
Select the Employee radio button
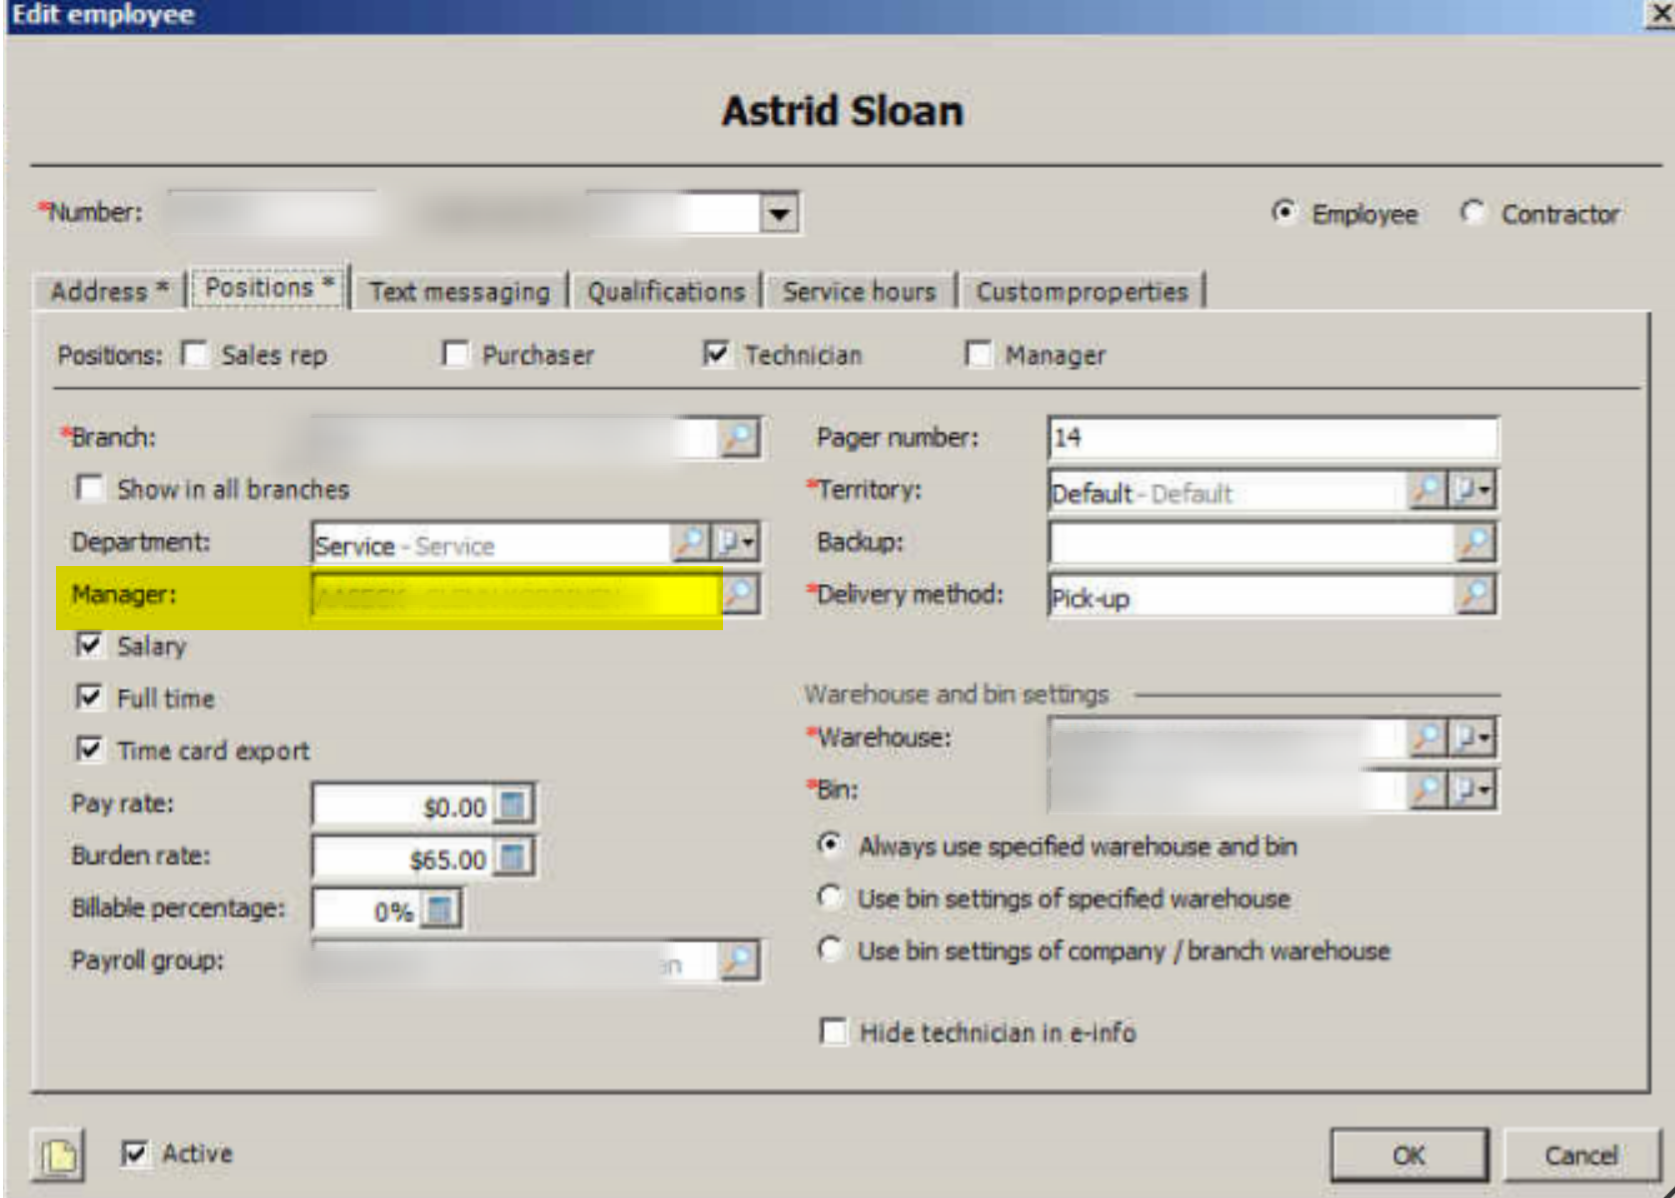1284,213
